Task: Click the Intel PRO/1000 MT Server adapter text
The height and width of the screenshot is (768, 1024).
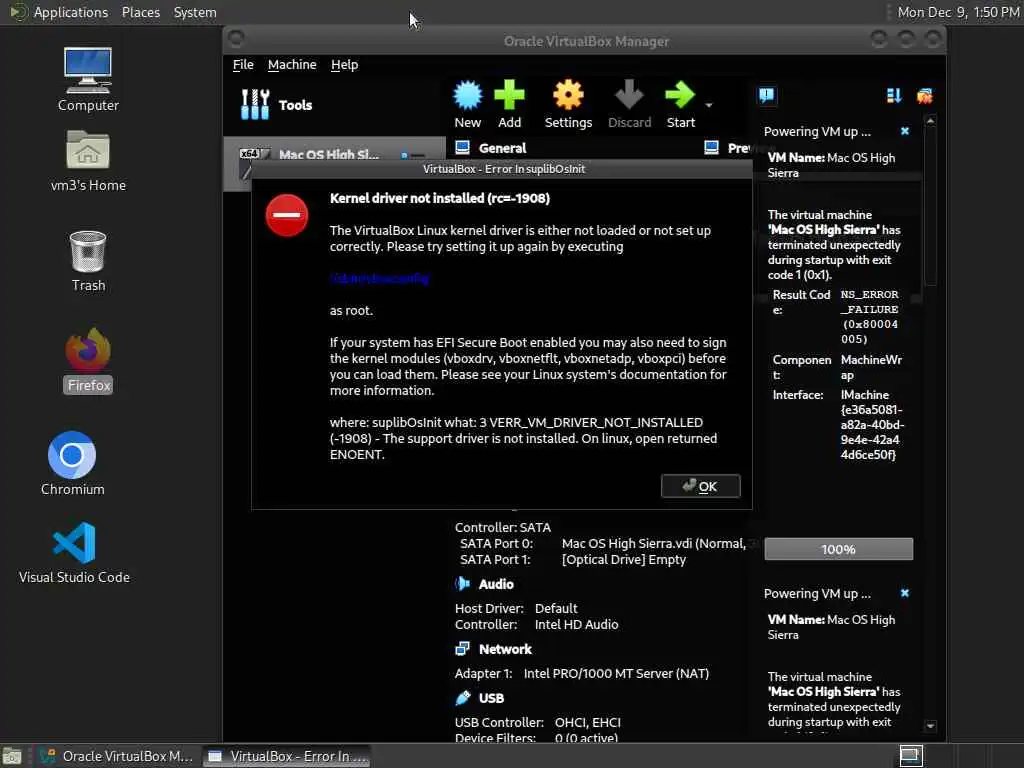Action: (x=616, y=673)
